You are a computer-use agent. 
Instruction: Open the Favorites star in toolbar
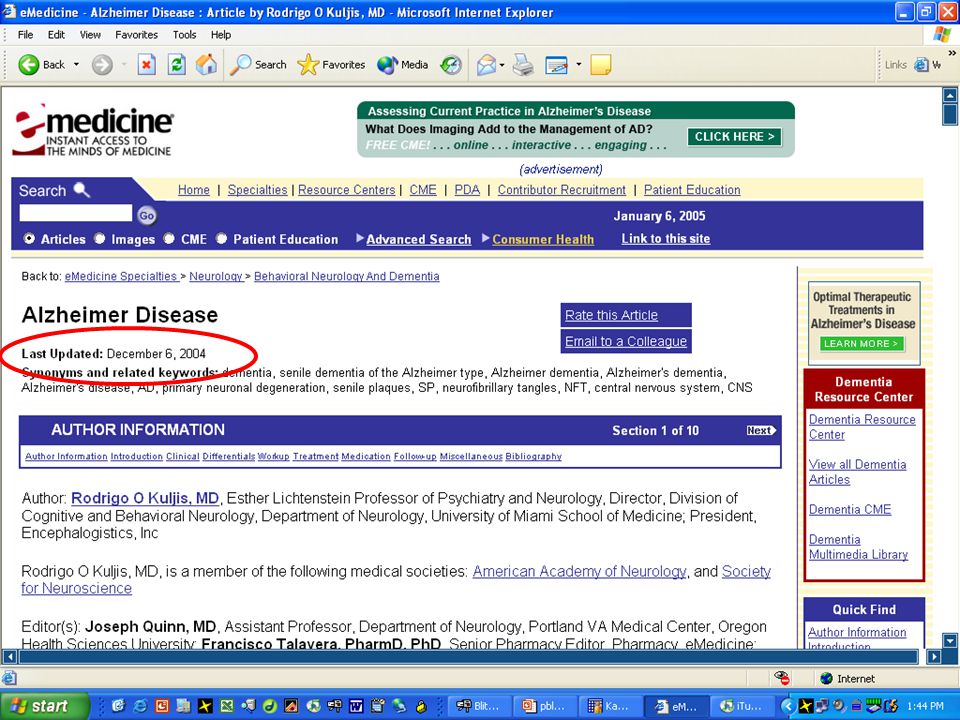[331, 64]
